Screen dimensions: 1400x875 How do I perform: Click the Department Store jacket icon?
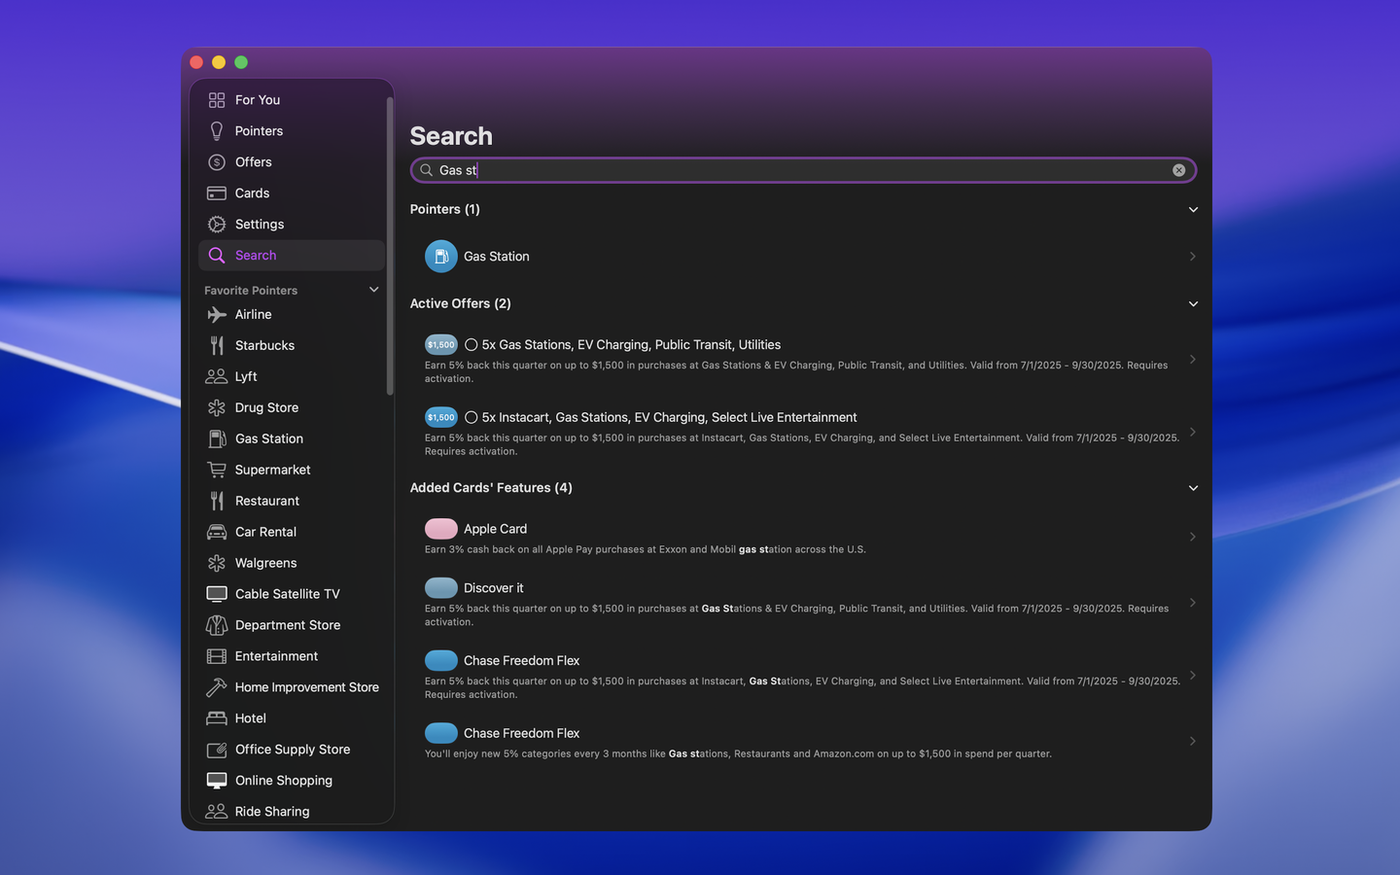[x=217, y=625]
